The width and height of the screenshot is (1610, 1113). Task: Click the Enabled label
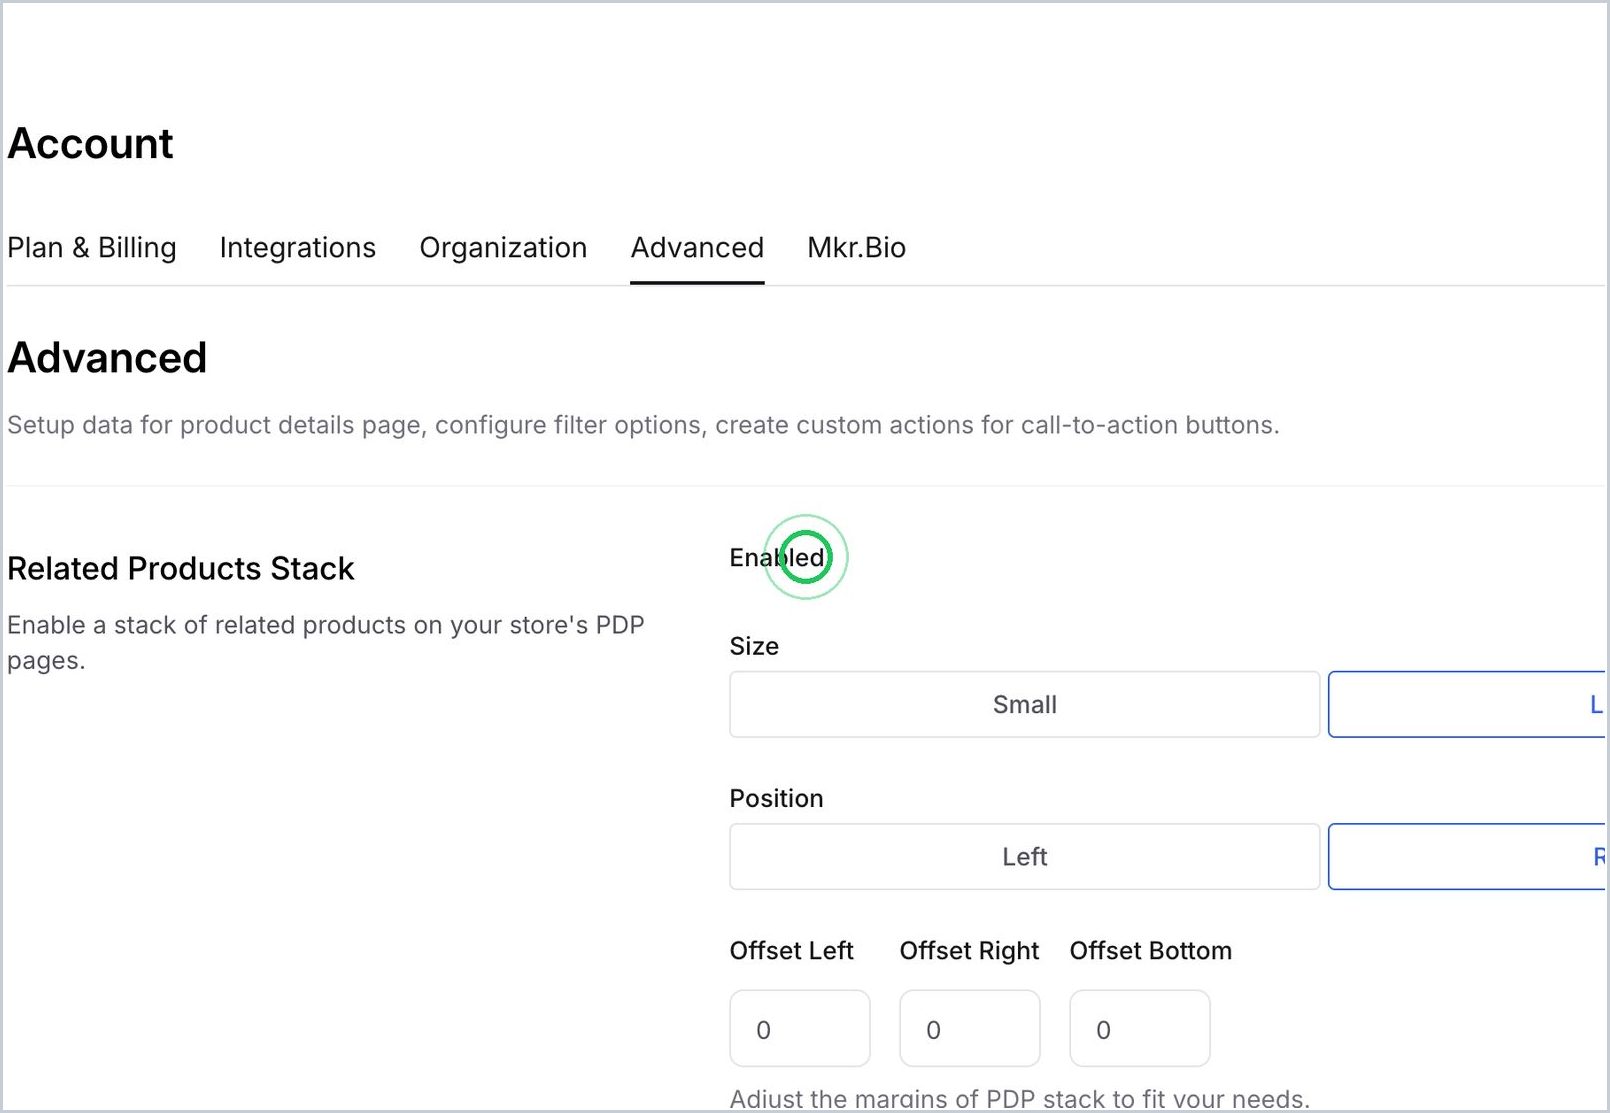777,557
